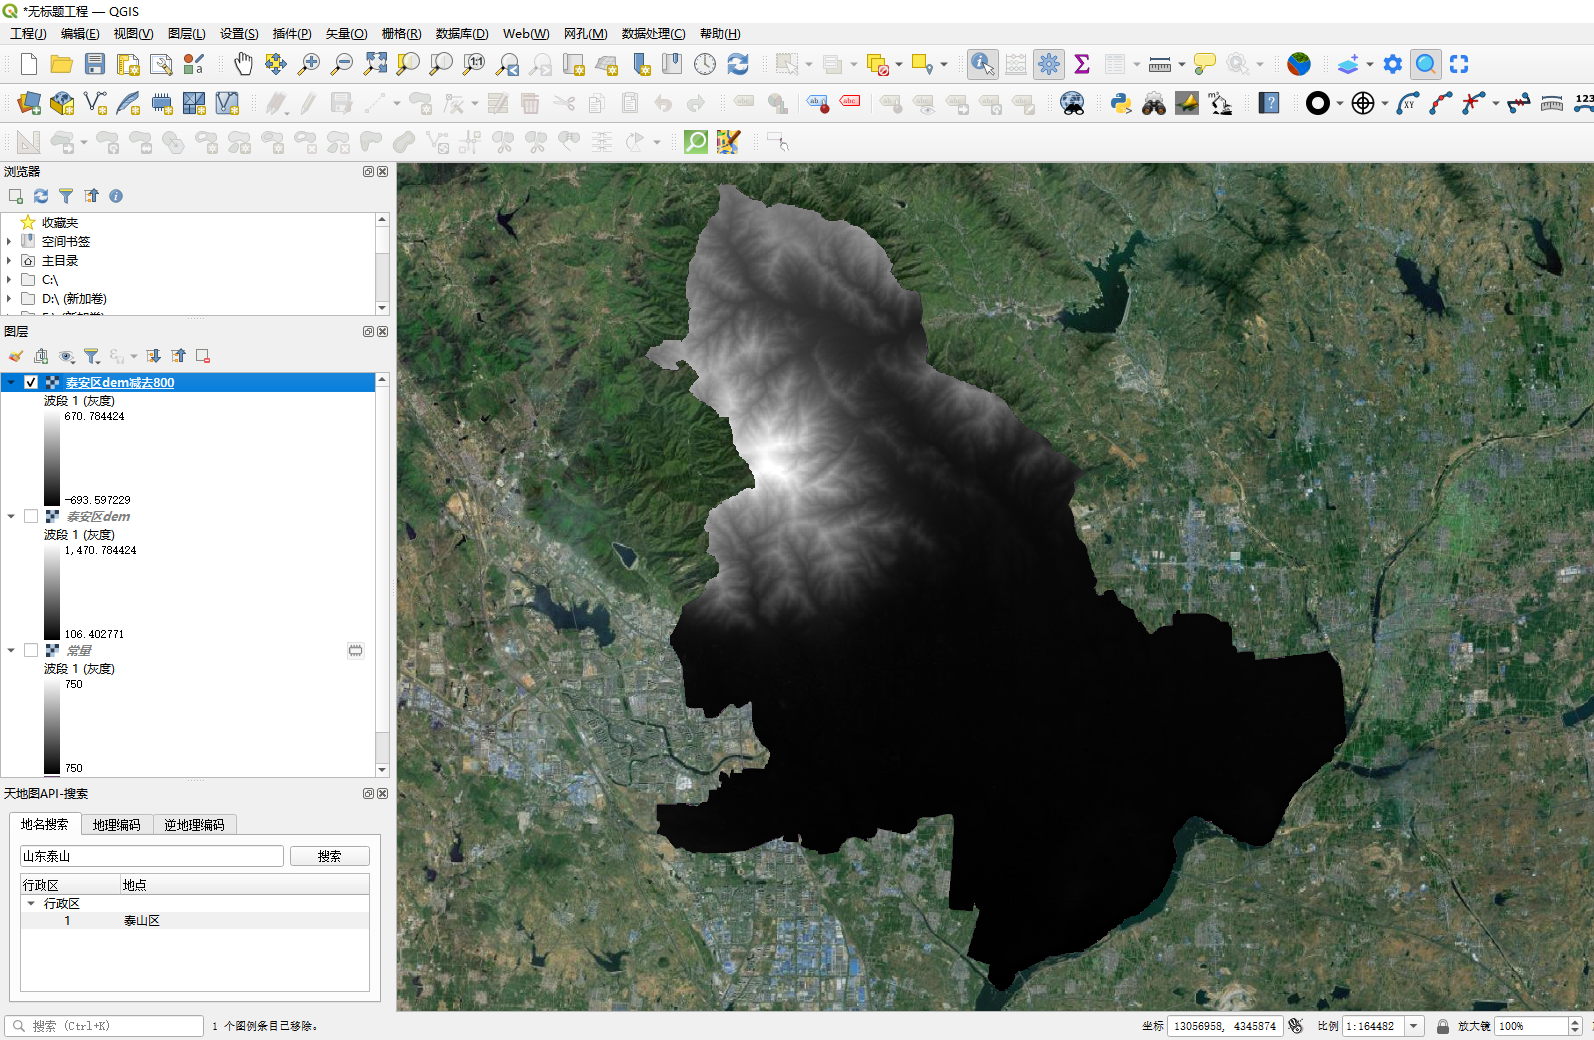Save the project with the floppy disk icon

tap(95, 64)
